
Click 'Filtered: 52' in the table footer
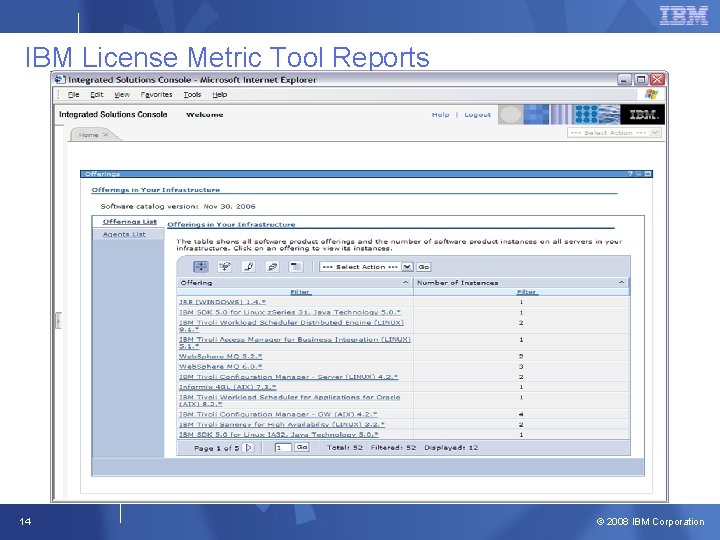point(393,447)
